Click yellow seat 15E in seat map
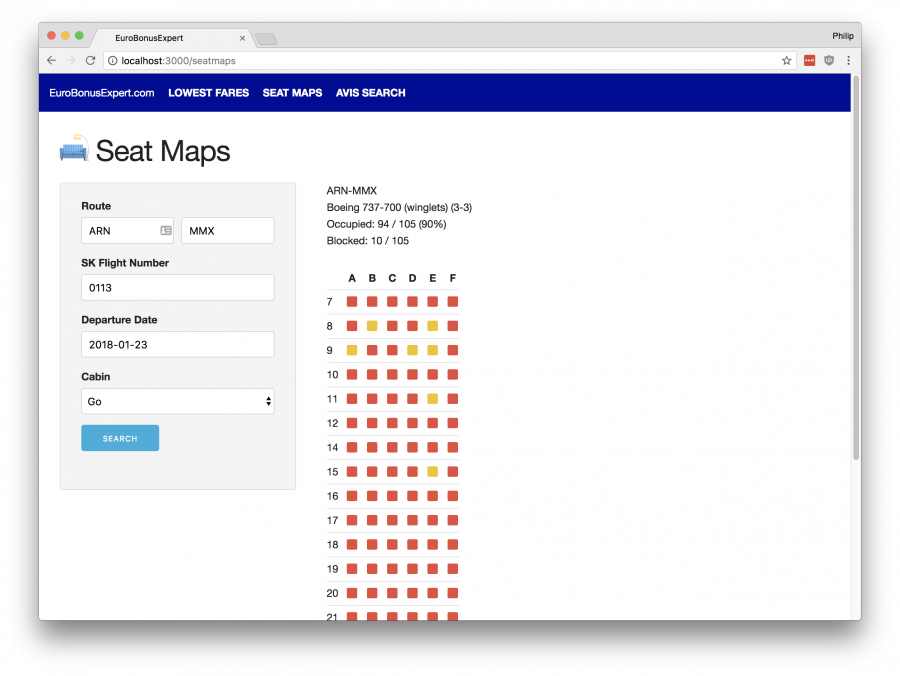Image resolution: width=900 pixels, height=676 pixels. [x=432, y=471]
